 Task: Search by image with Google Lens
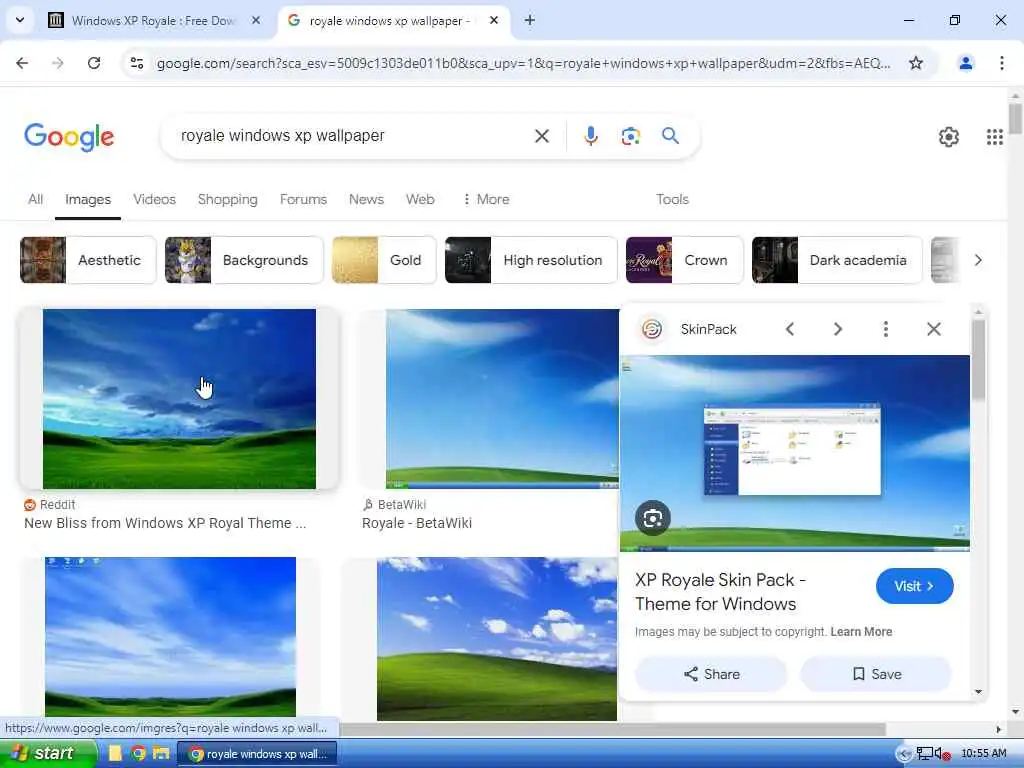[x=630, y=136]
